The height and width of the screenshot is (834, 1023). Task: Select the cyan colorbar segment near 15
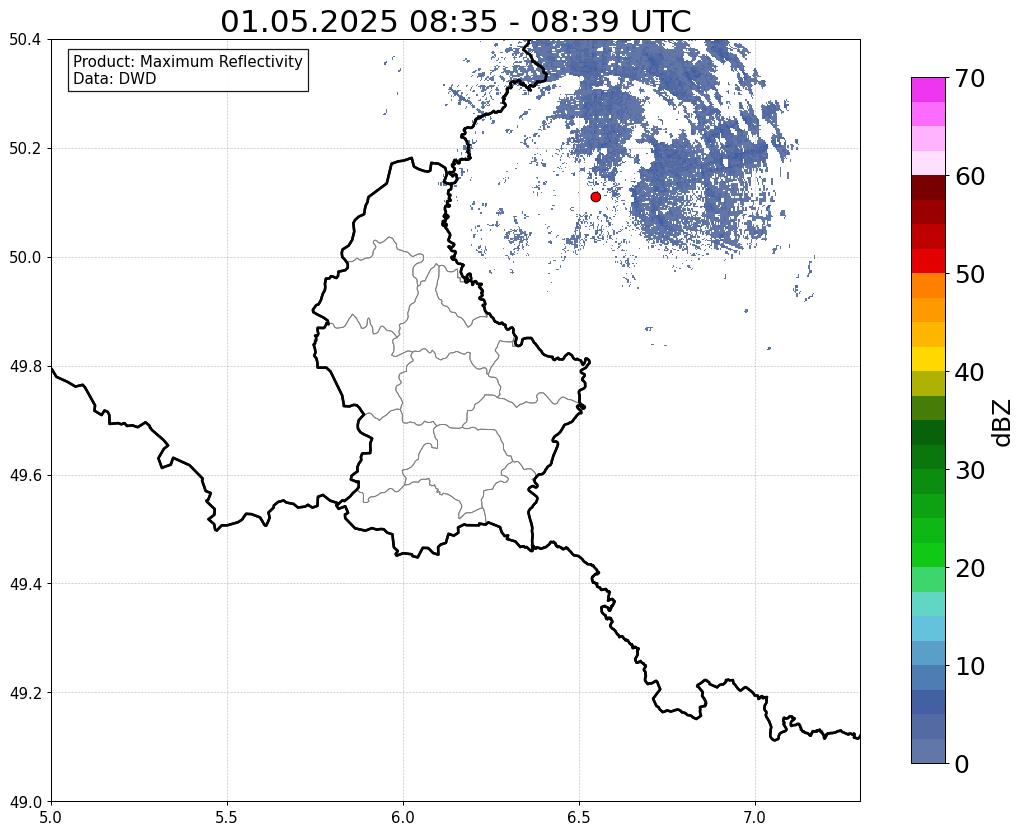click(x=928, y=604)
